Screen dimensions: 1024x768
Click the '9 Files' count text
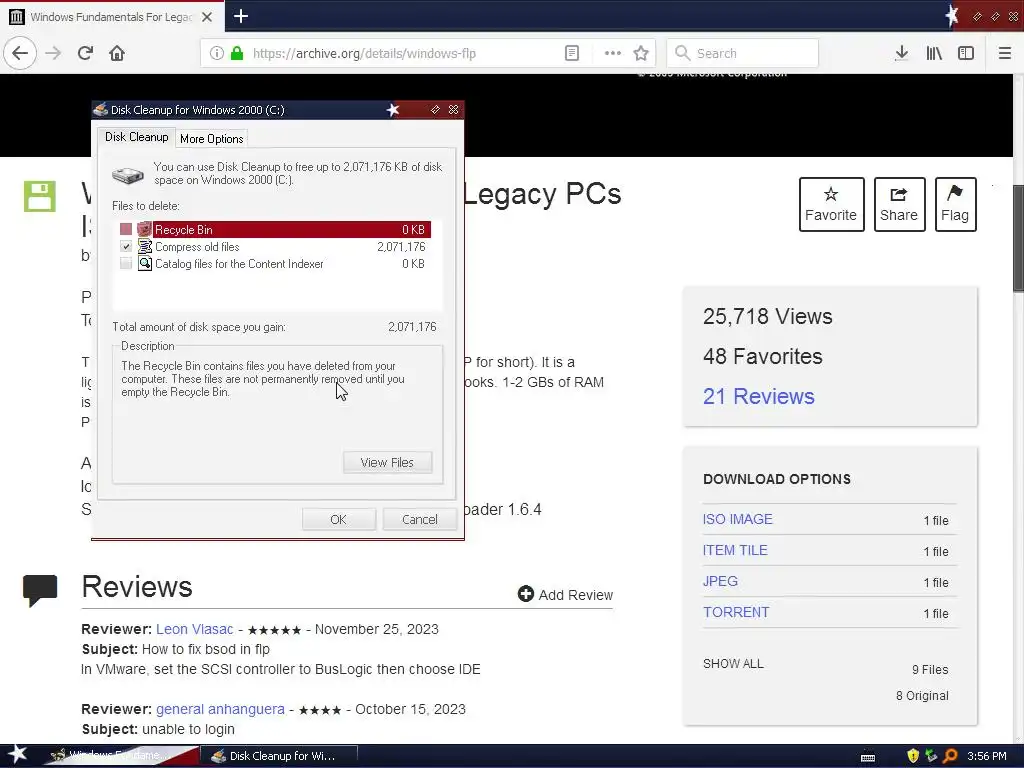pyautogui.click(x=930, y=669)
